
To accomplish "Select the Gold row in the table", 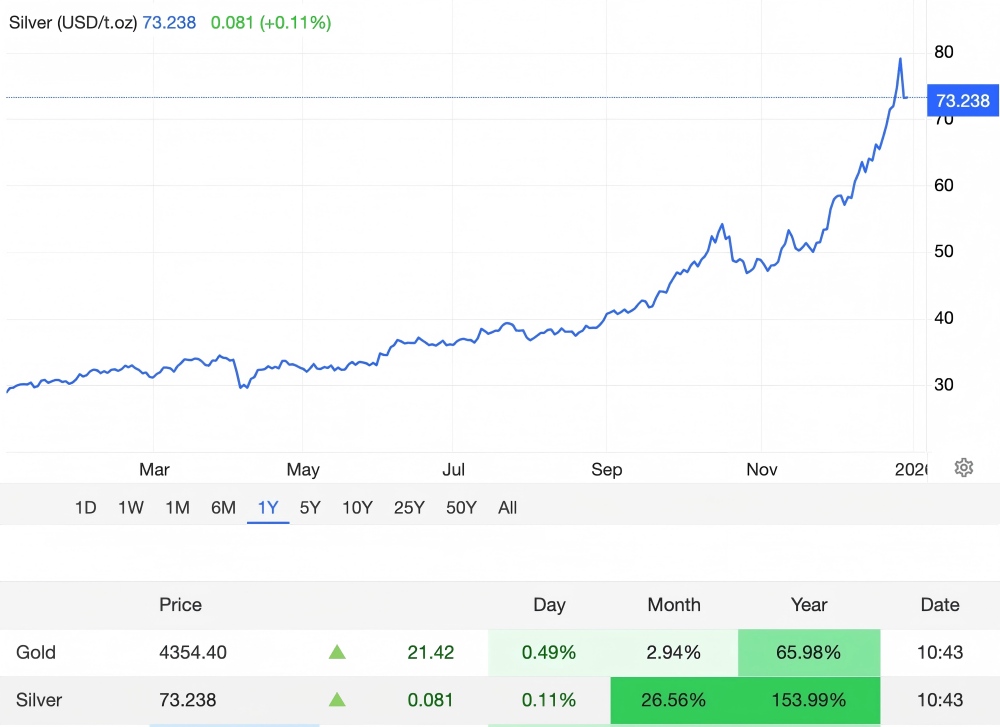I will [x=36, y=652].
